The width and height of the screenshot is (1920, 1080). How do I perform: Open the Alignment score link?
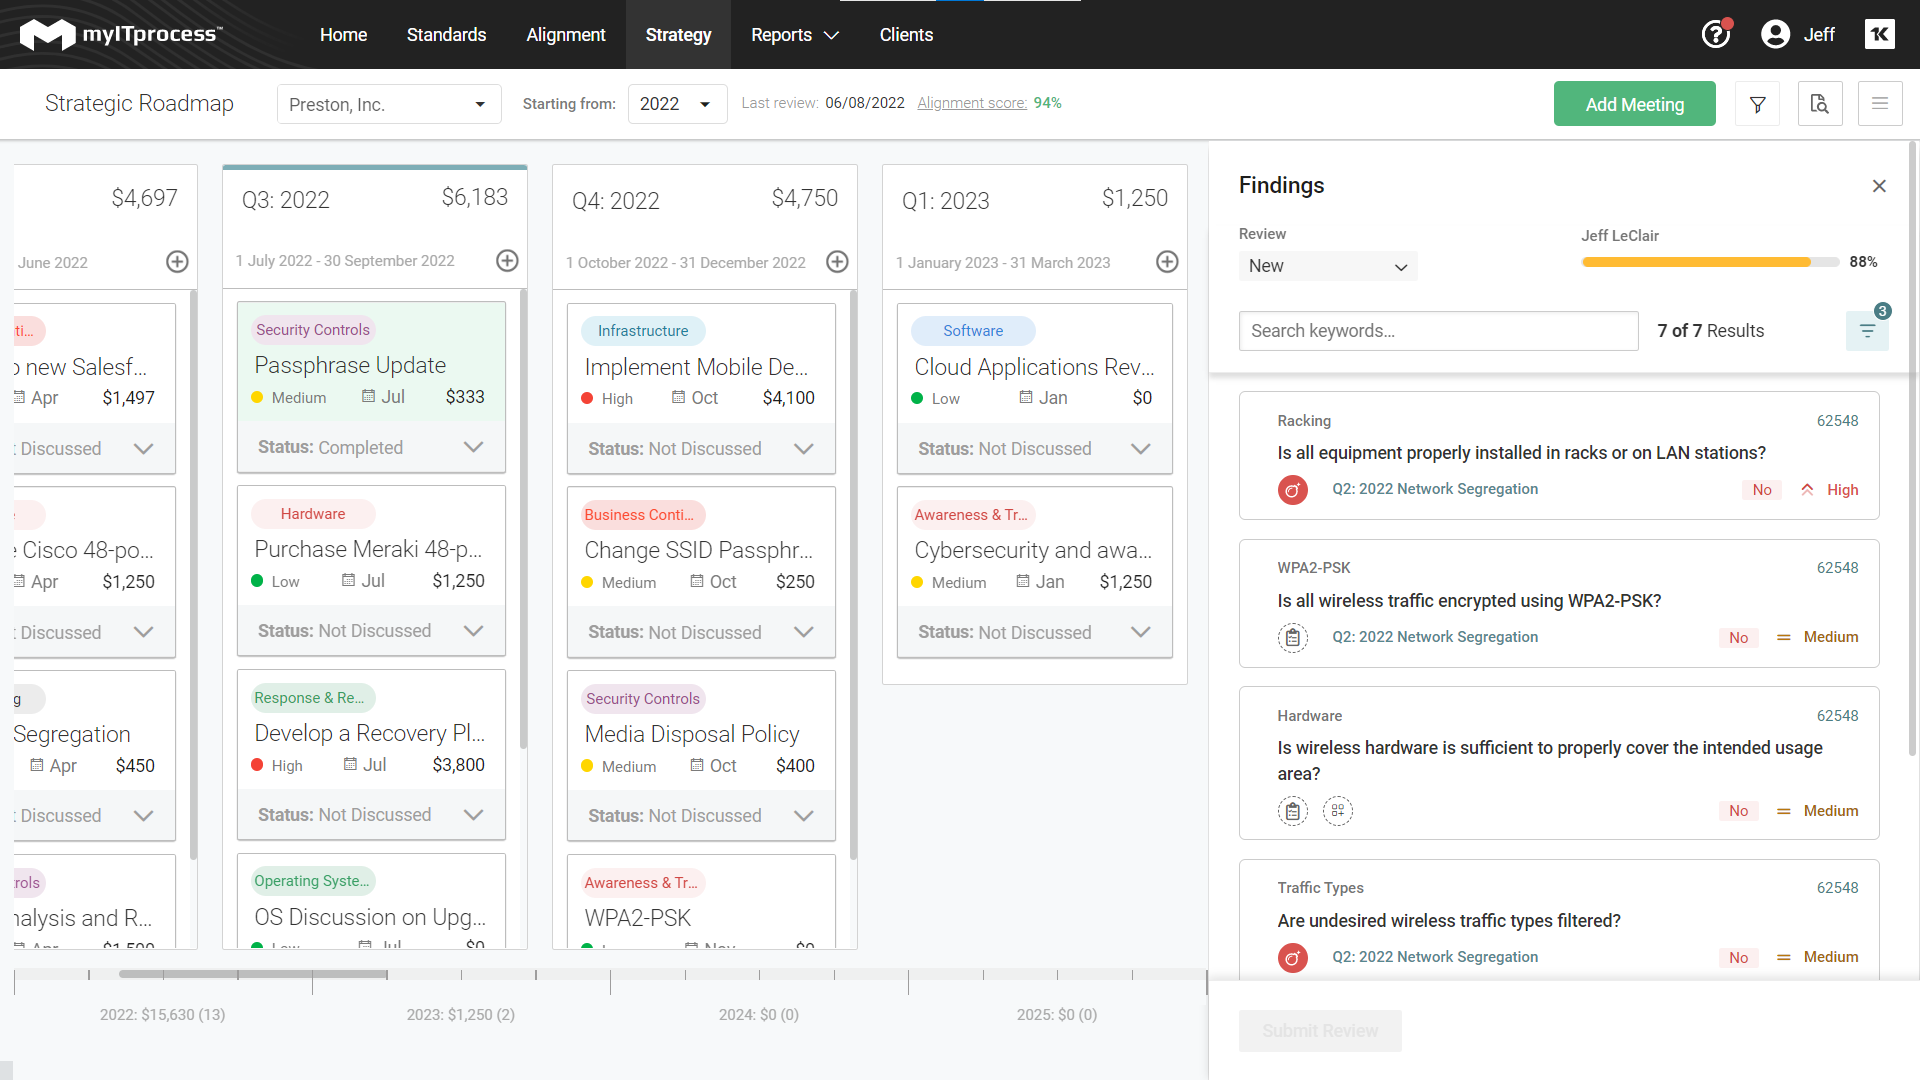pyautogui.click(x=971, y=103)
